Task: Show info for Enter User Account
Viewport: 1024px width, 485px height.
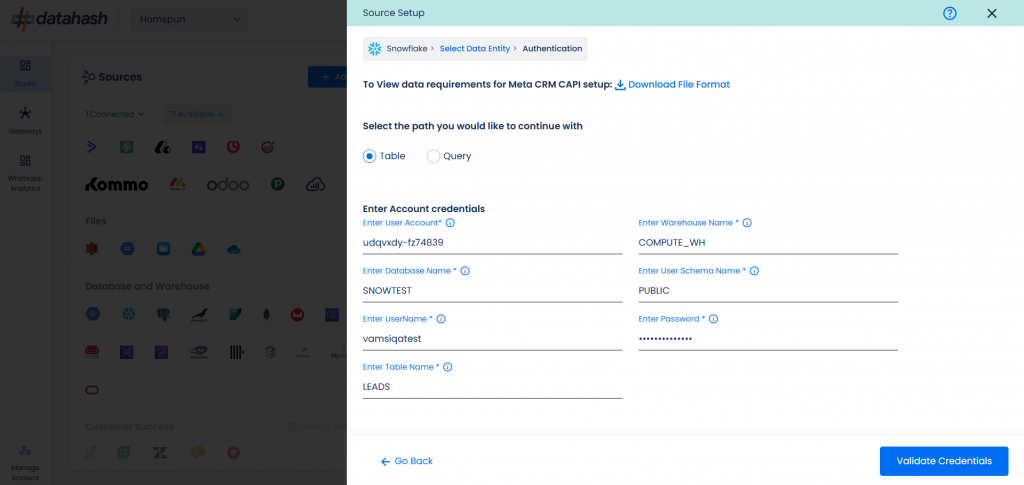Action: tap(450, 223)
